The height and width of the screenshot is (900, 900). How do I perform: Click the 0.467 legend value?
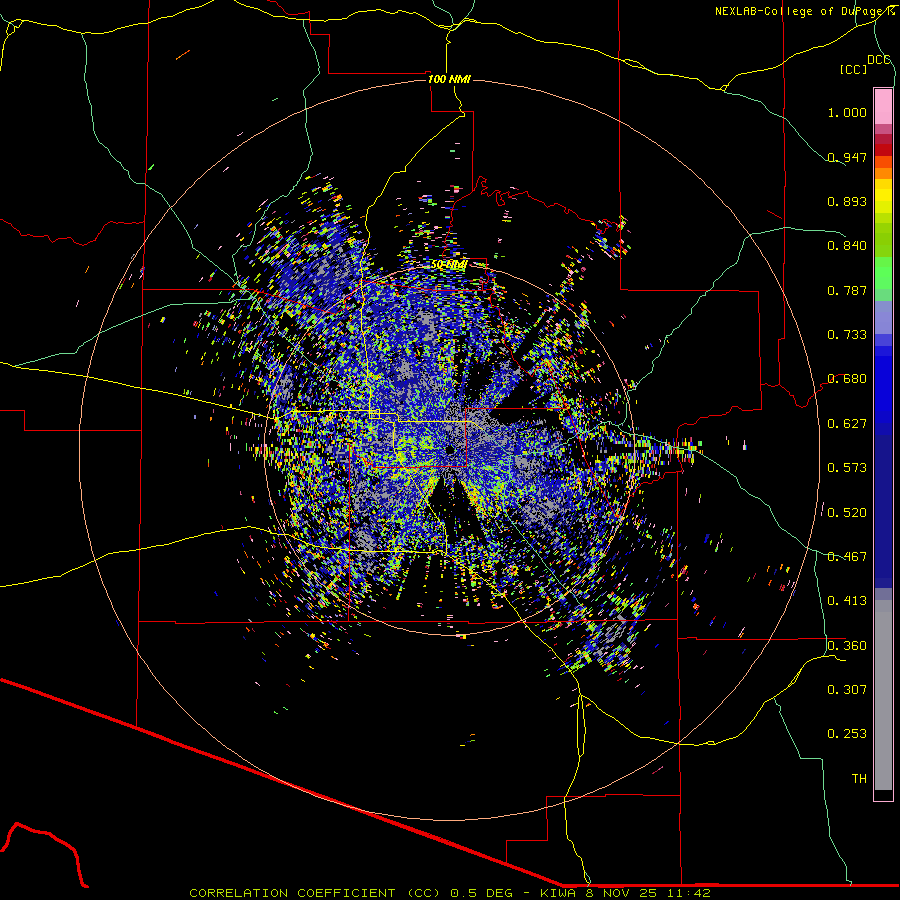(x=847, y=557)
